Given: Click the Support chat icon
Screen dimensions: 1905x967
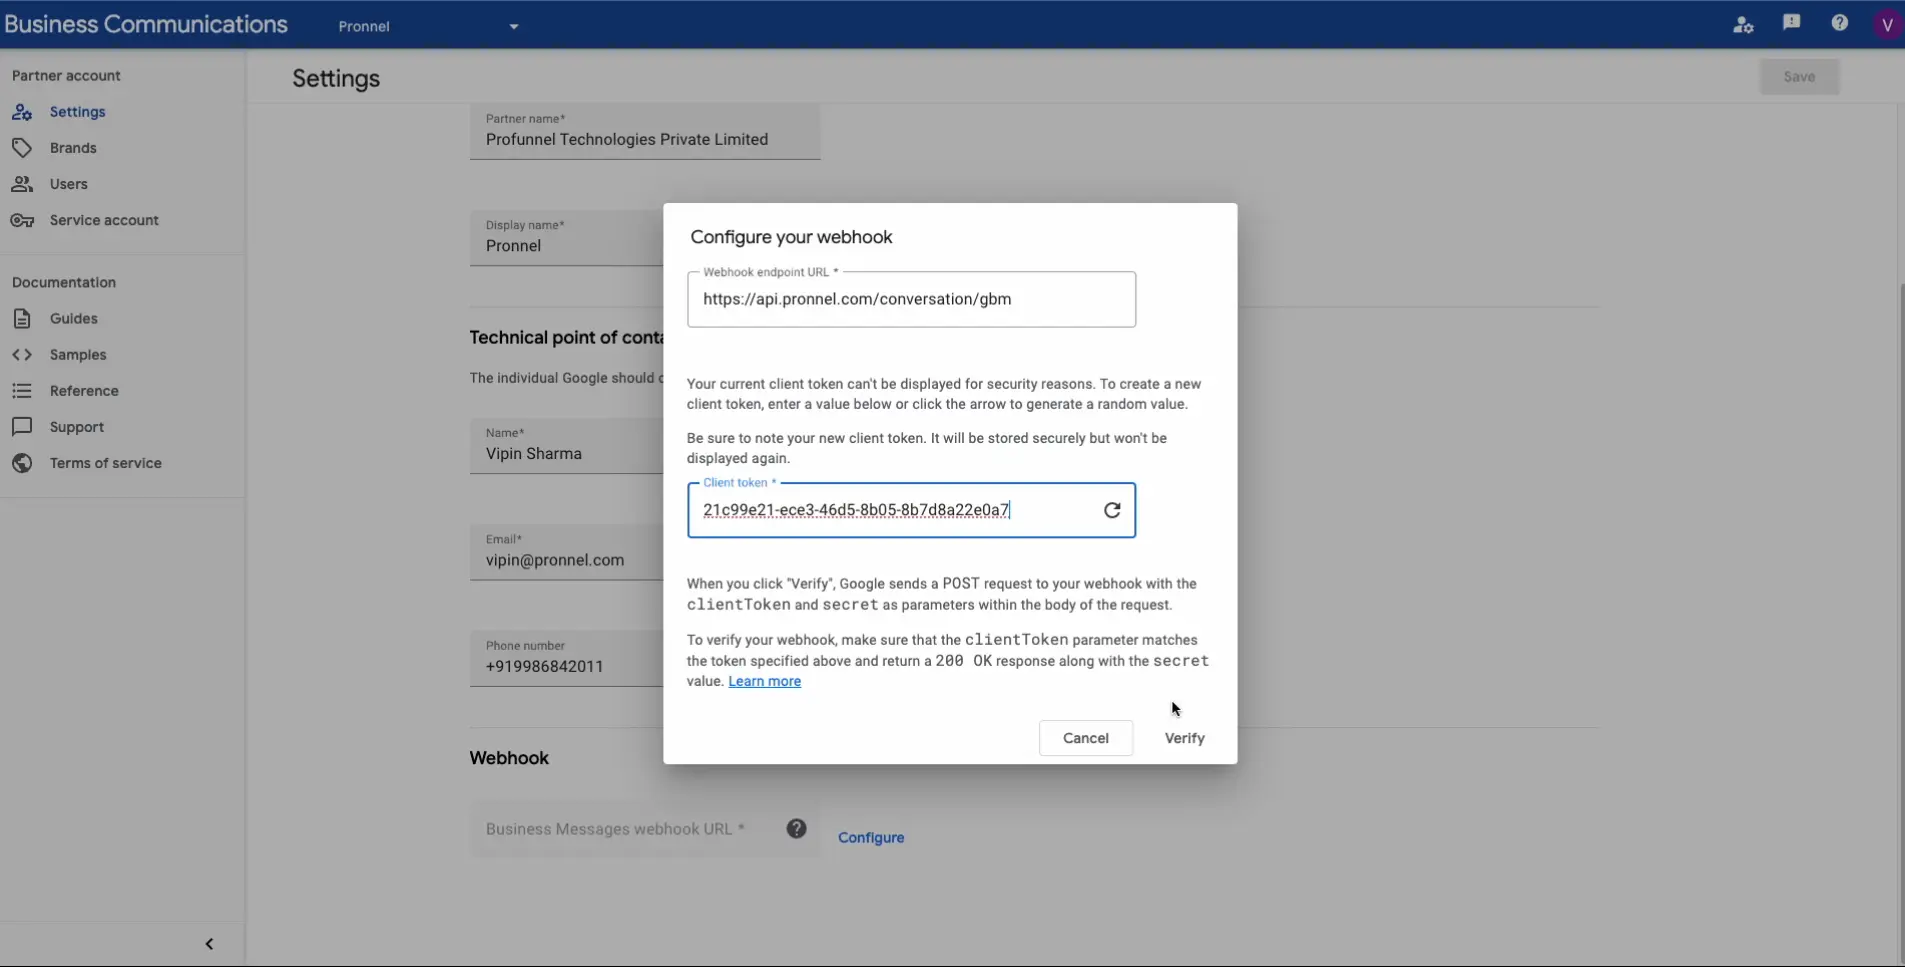Looking at the screenshot, I should coord(22,427).
